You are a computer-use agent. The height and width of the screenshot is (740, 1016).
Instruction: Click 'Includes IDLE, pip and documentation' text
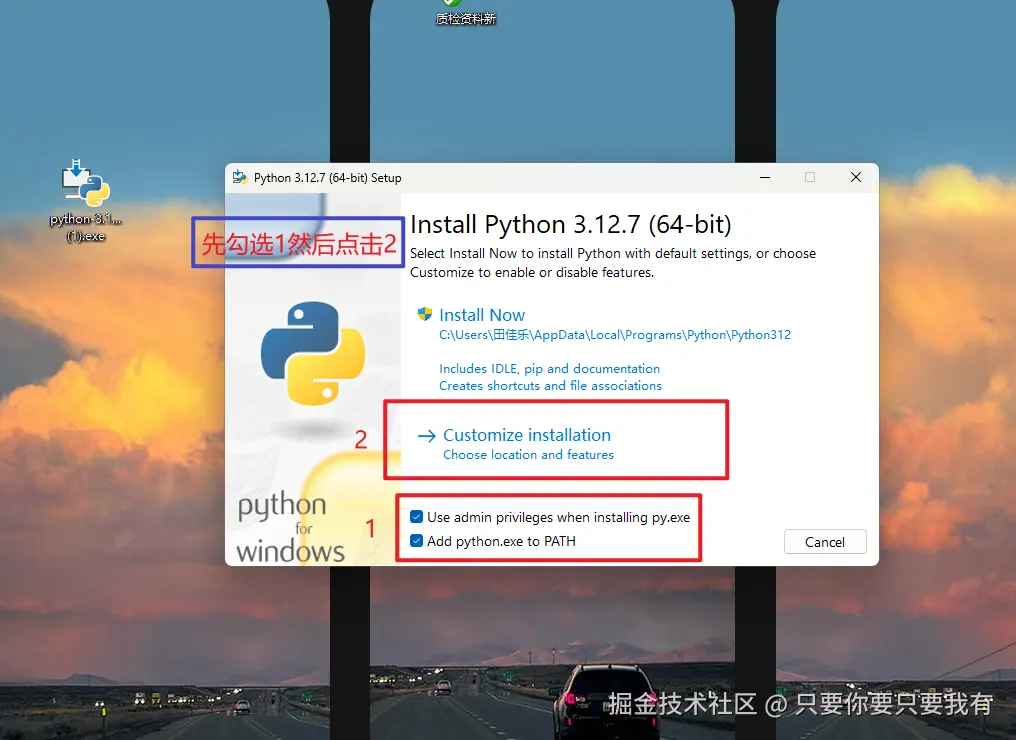pos(549,369)
